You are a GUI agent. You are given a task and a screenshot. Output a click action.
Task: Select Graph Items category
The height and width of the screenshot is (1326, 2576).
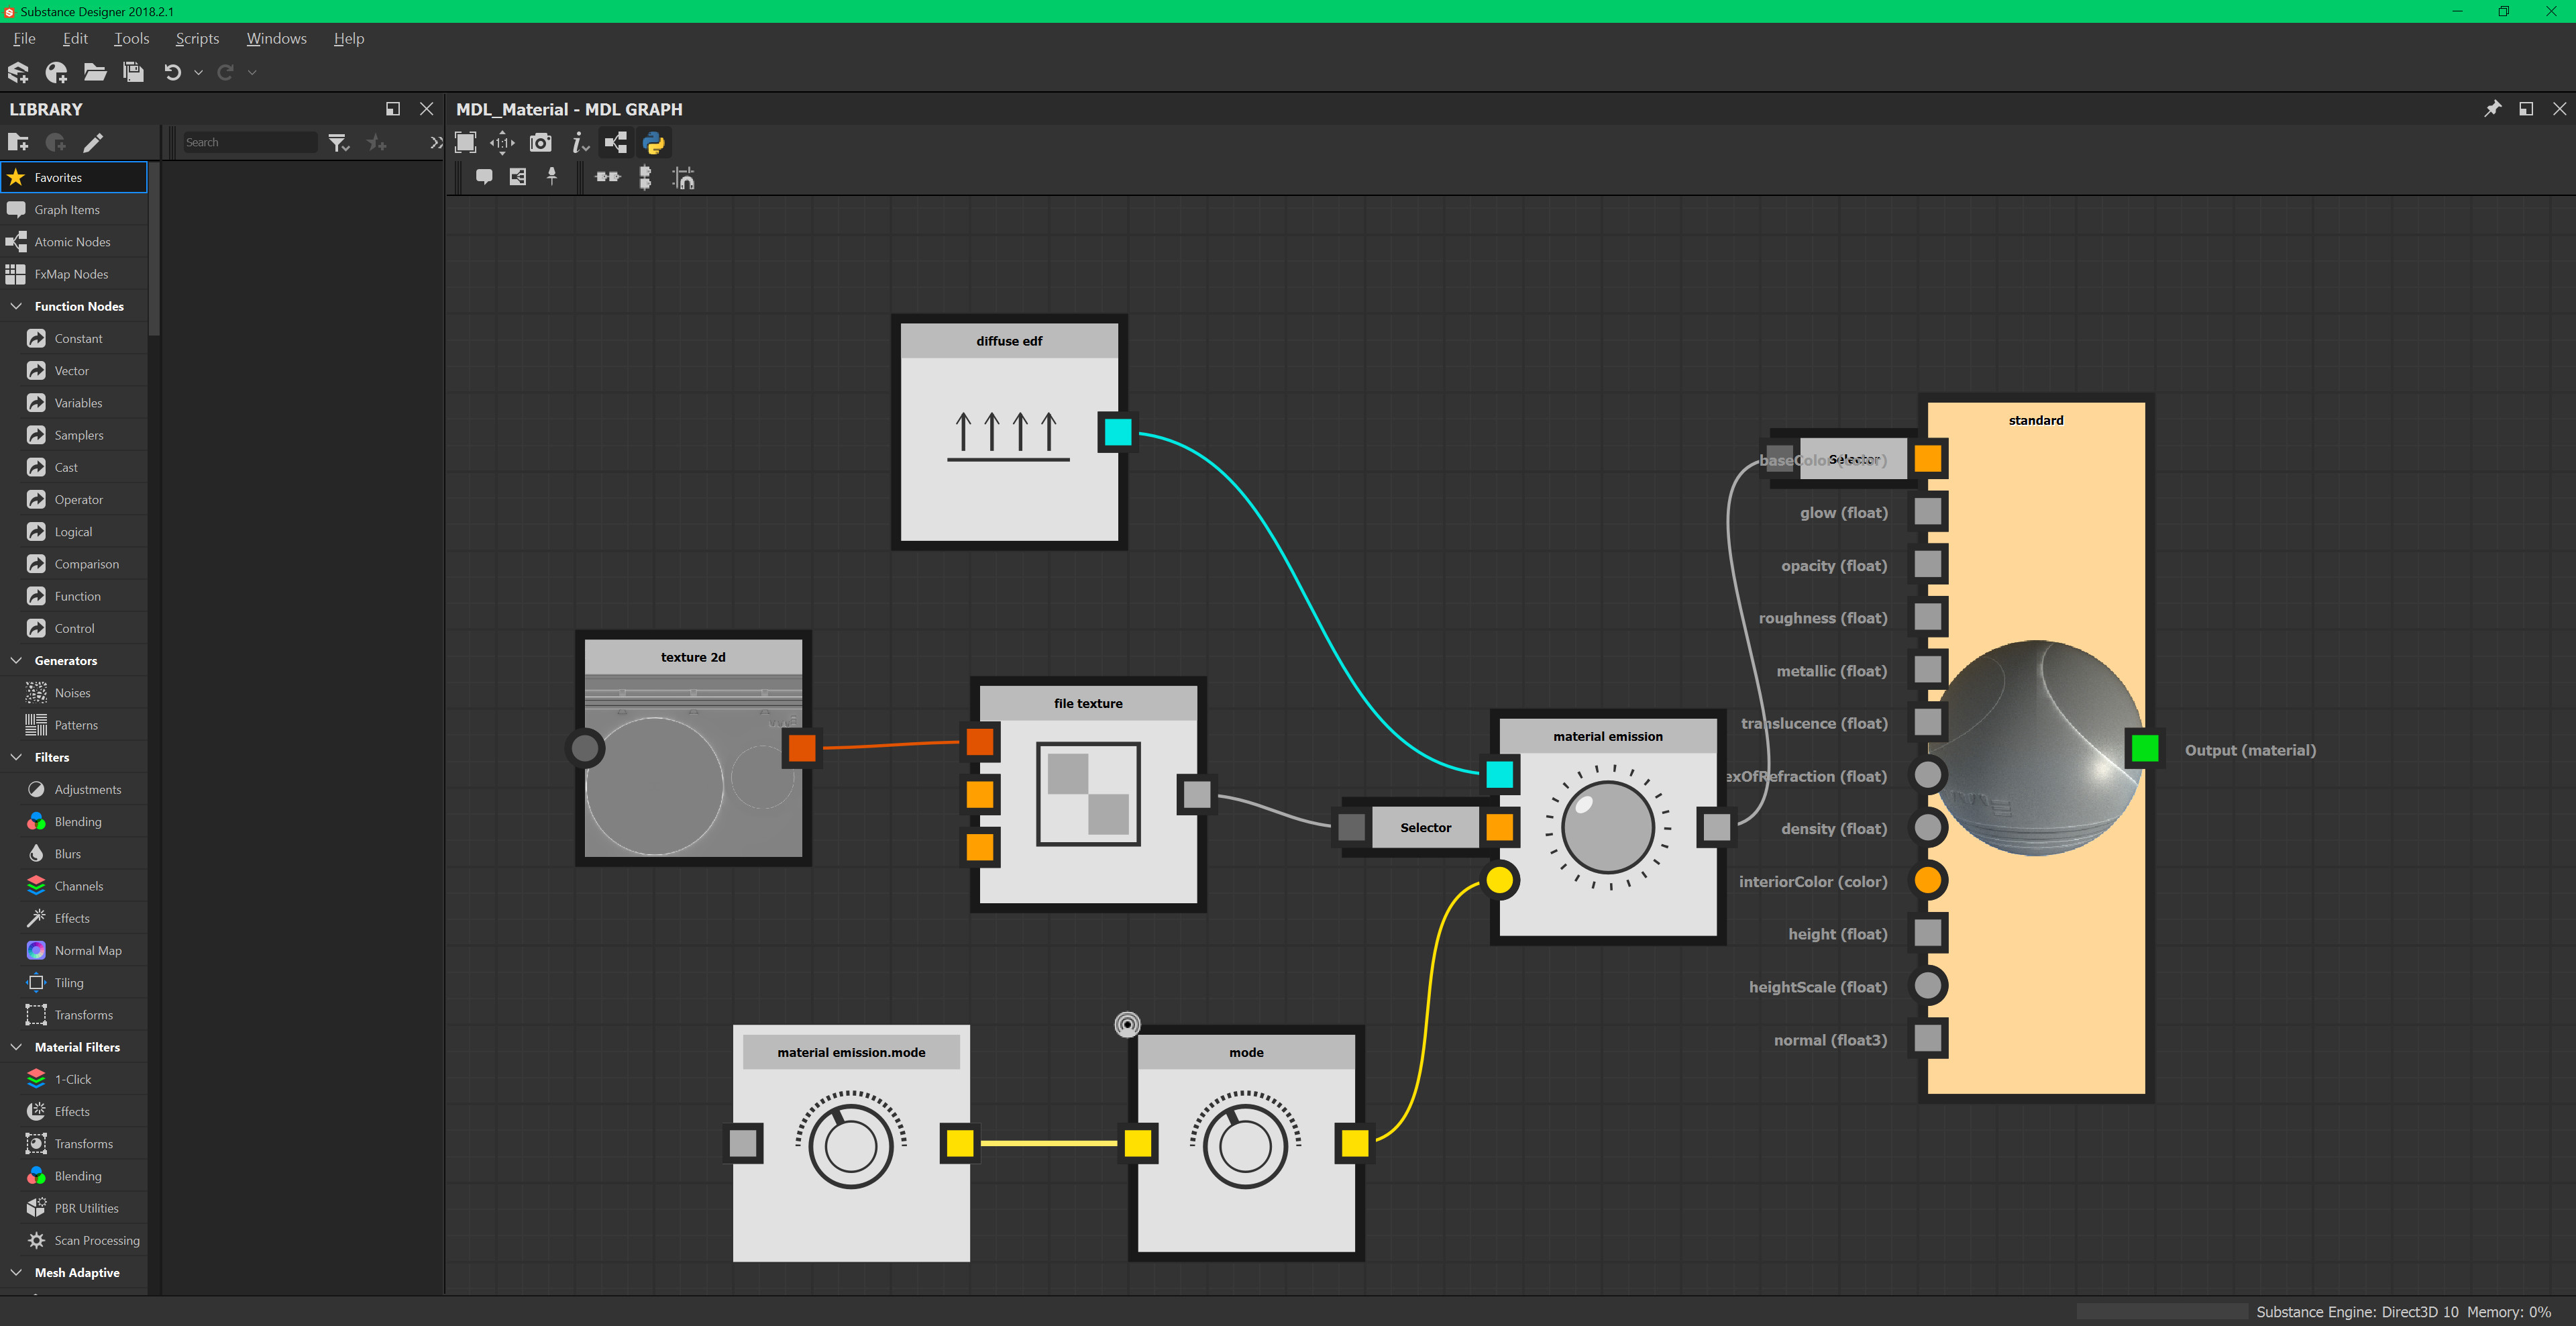74,209
